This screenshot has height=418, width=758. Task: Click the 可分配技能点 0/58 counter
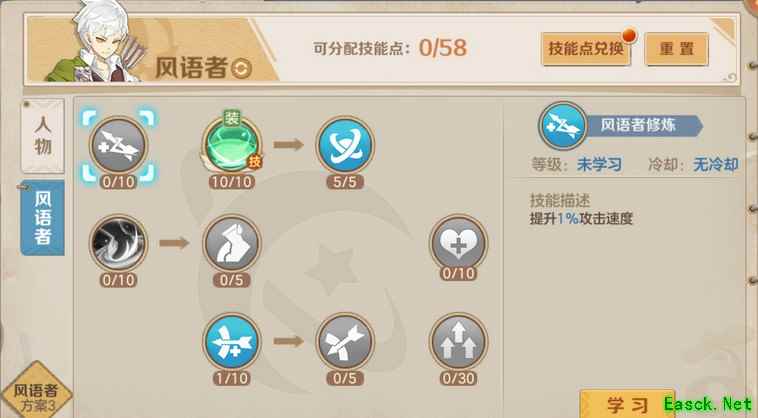[390, 48]
